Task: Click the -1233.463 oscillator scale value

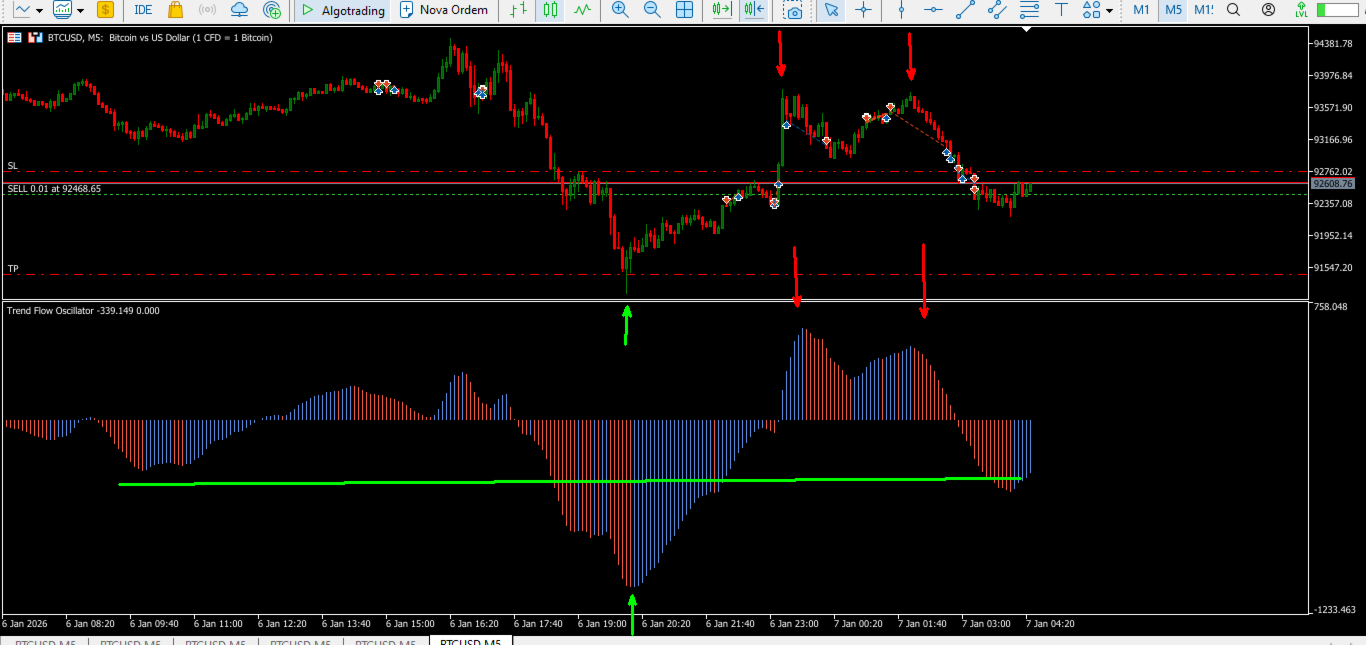Action: tap(1335, 609)
